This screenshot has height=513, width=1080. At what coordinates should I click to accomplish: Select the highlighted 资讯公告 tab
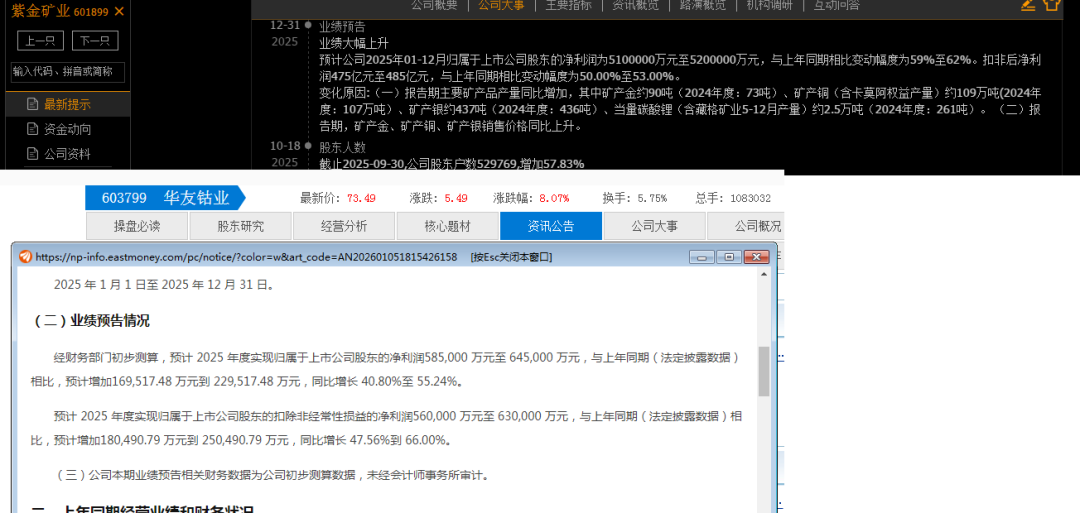551,226
